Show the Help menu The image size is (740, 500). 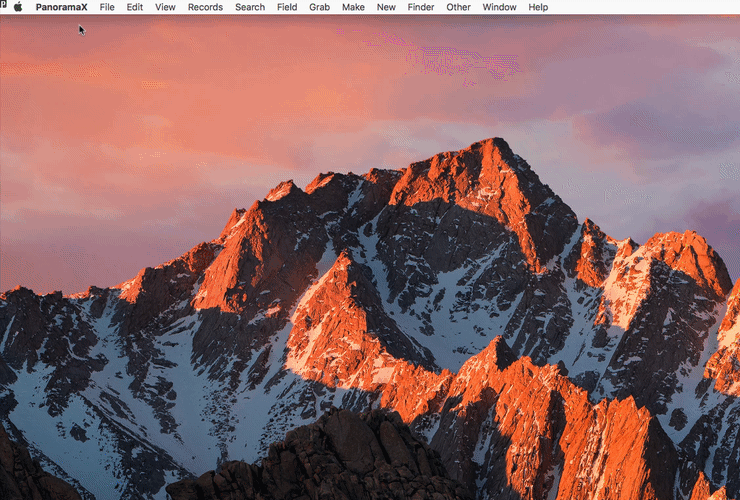(x=538, y=7)
